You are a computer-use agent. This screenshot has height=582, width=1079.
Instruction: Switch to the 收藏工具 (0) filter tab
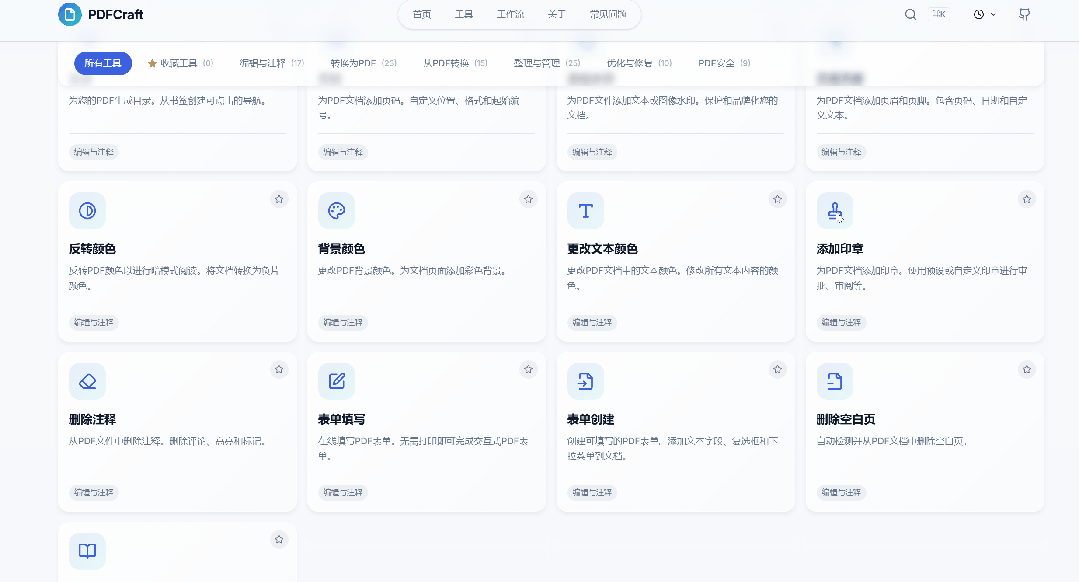pyautogui.click(x=180, y=63)
